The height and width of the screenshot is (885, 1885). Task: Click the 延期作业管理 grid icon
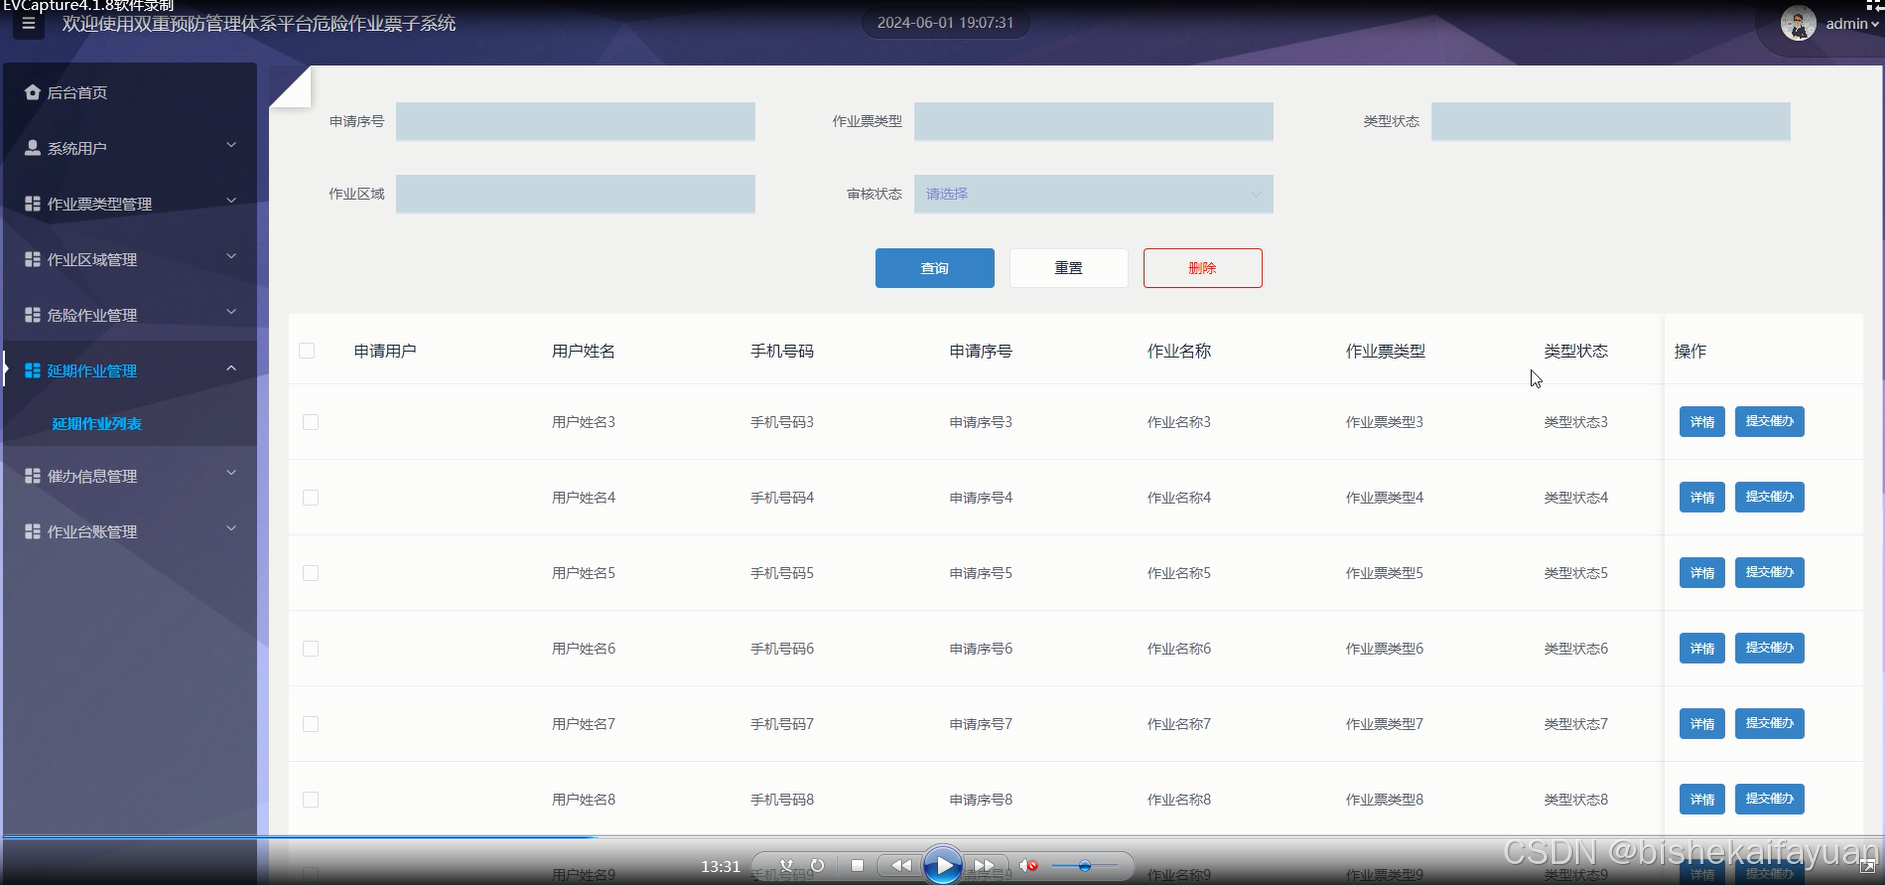32,371
